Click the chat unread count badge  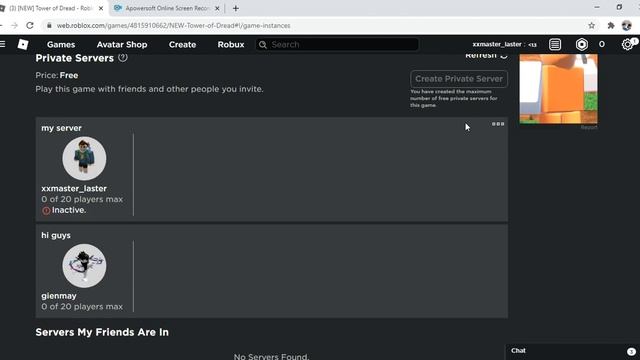631,351
